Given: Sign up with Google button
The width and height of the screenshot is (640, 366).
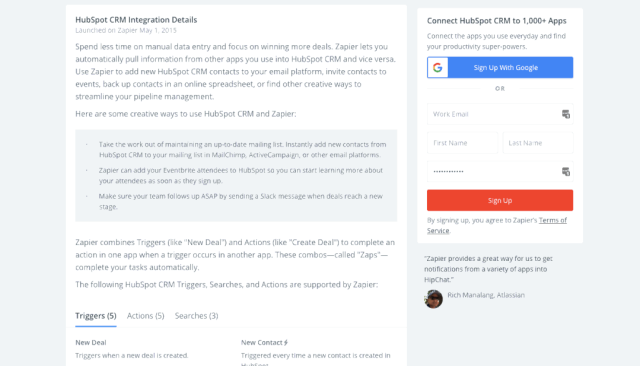Looking at the screenshot, I should point(500,67).
